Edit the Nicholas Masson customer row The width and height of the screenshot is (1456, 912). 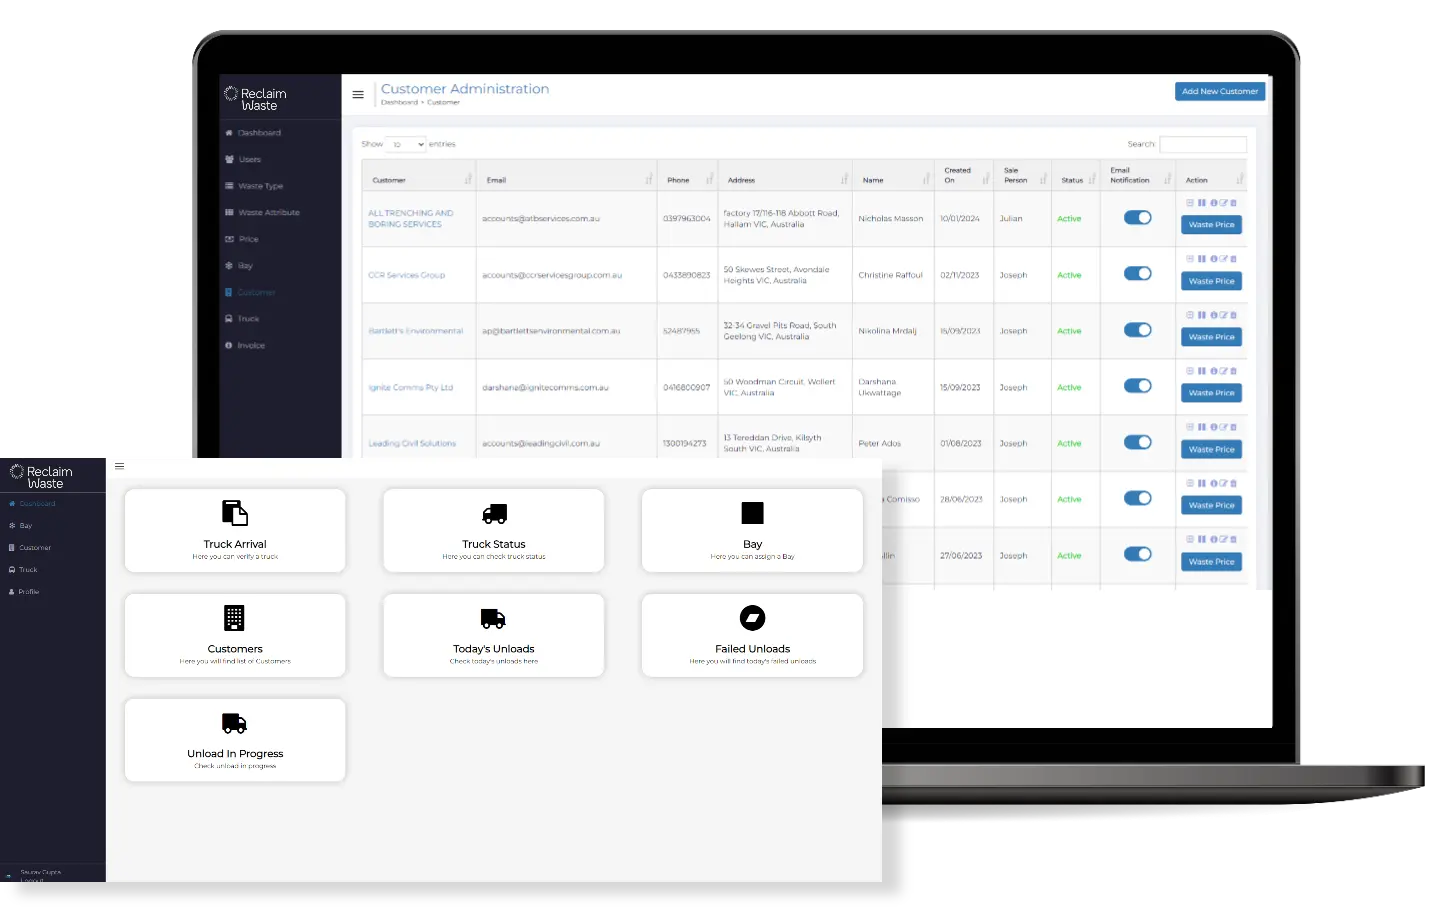tap(1223, 203)
